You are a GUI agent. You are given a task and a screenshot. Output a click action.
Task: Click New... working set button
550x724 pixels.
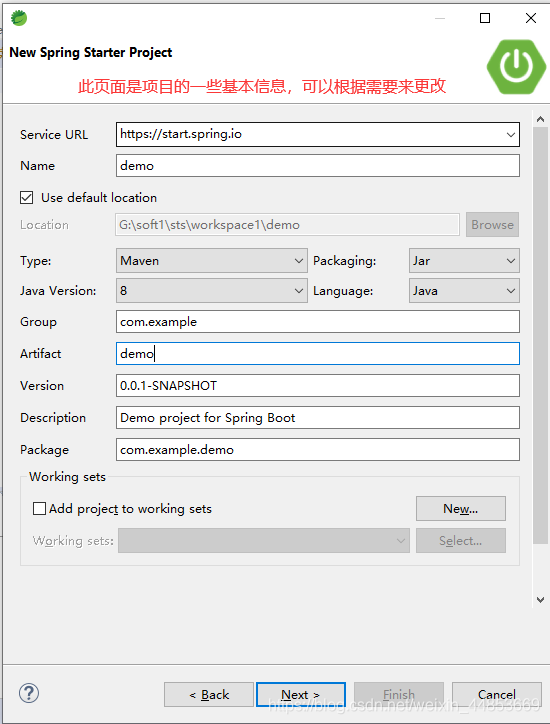click(x=461, y=508)
